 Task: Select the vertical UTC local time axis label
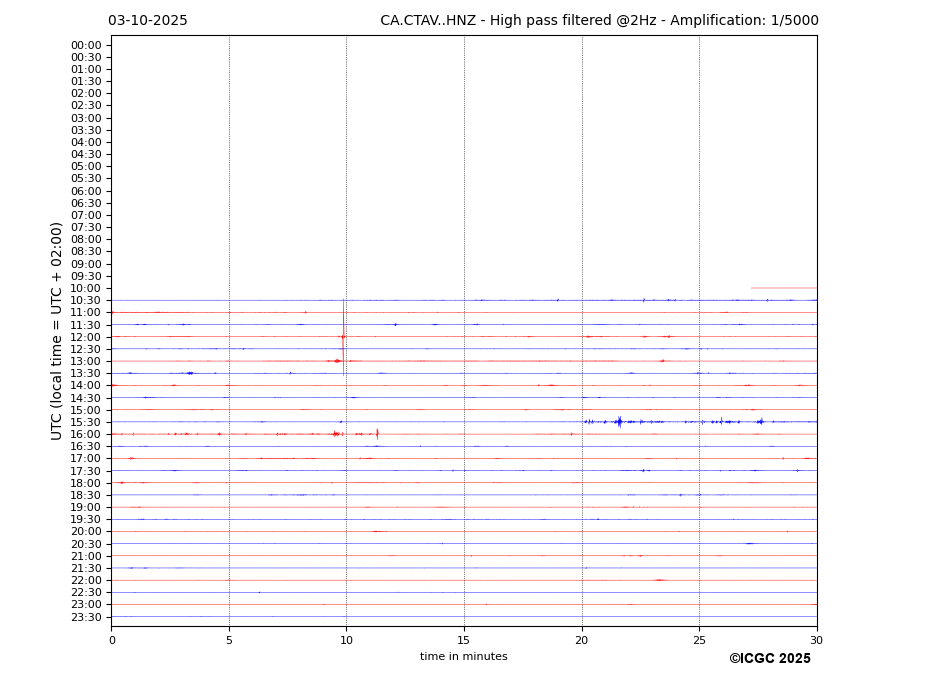pyautogui.click(x=57, y=330)
